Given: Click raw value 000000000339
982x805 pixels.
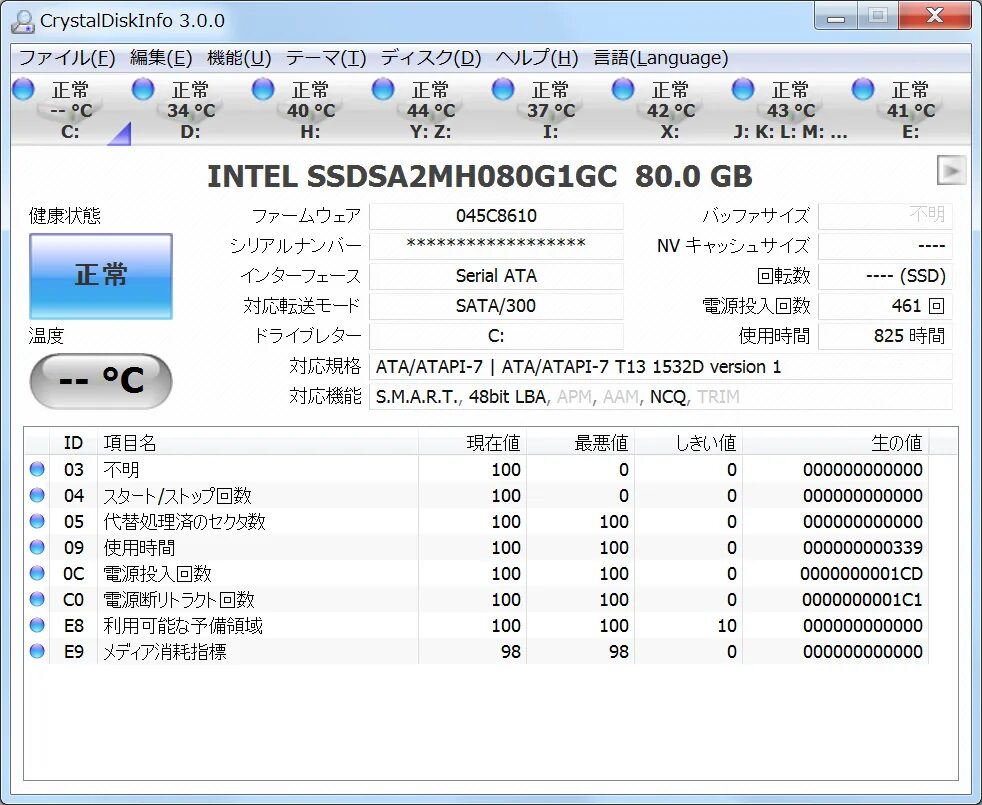Looking at the screenshot, I should (x=862, y=548).
